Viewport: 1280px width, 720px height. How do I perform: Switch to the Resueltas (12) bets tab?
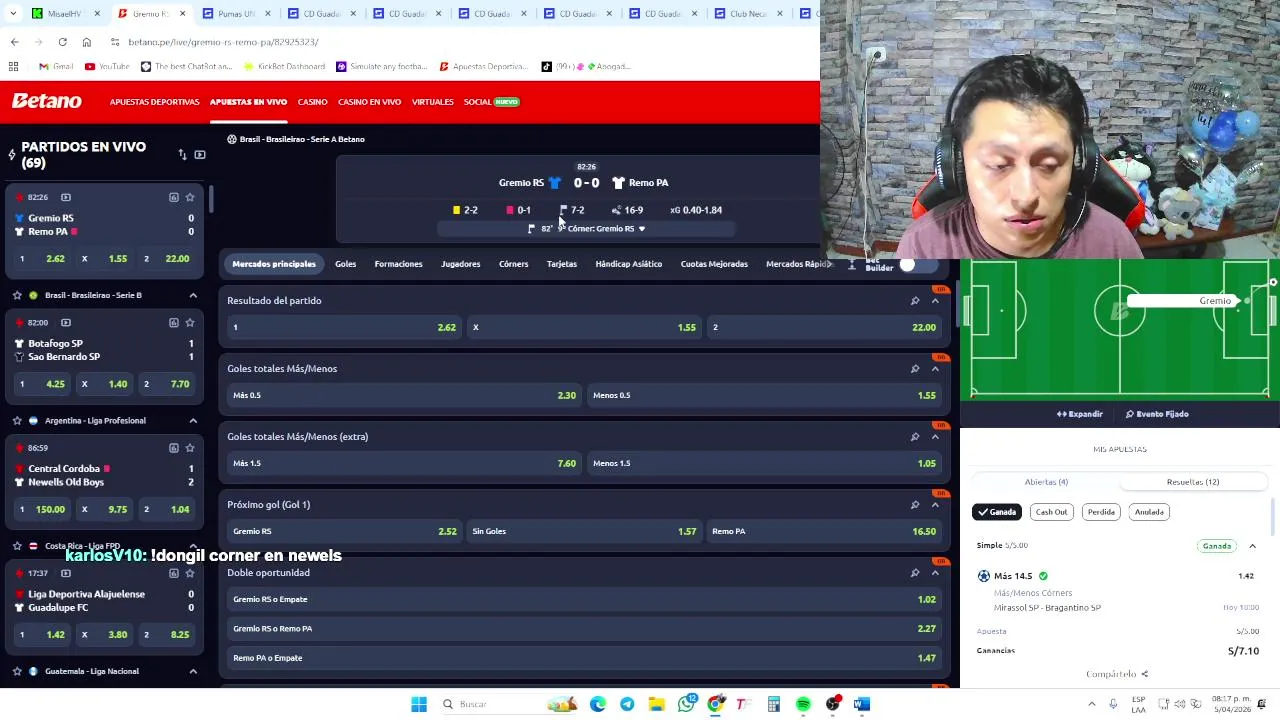pos(1193,482)
